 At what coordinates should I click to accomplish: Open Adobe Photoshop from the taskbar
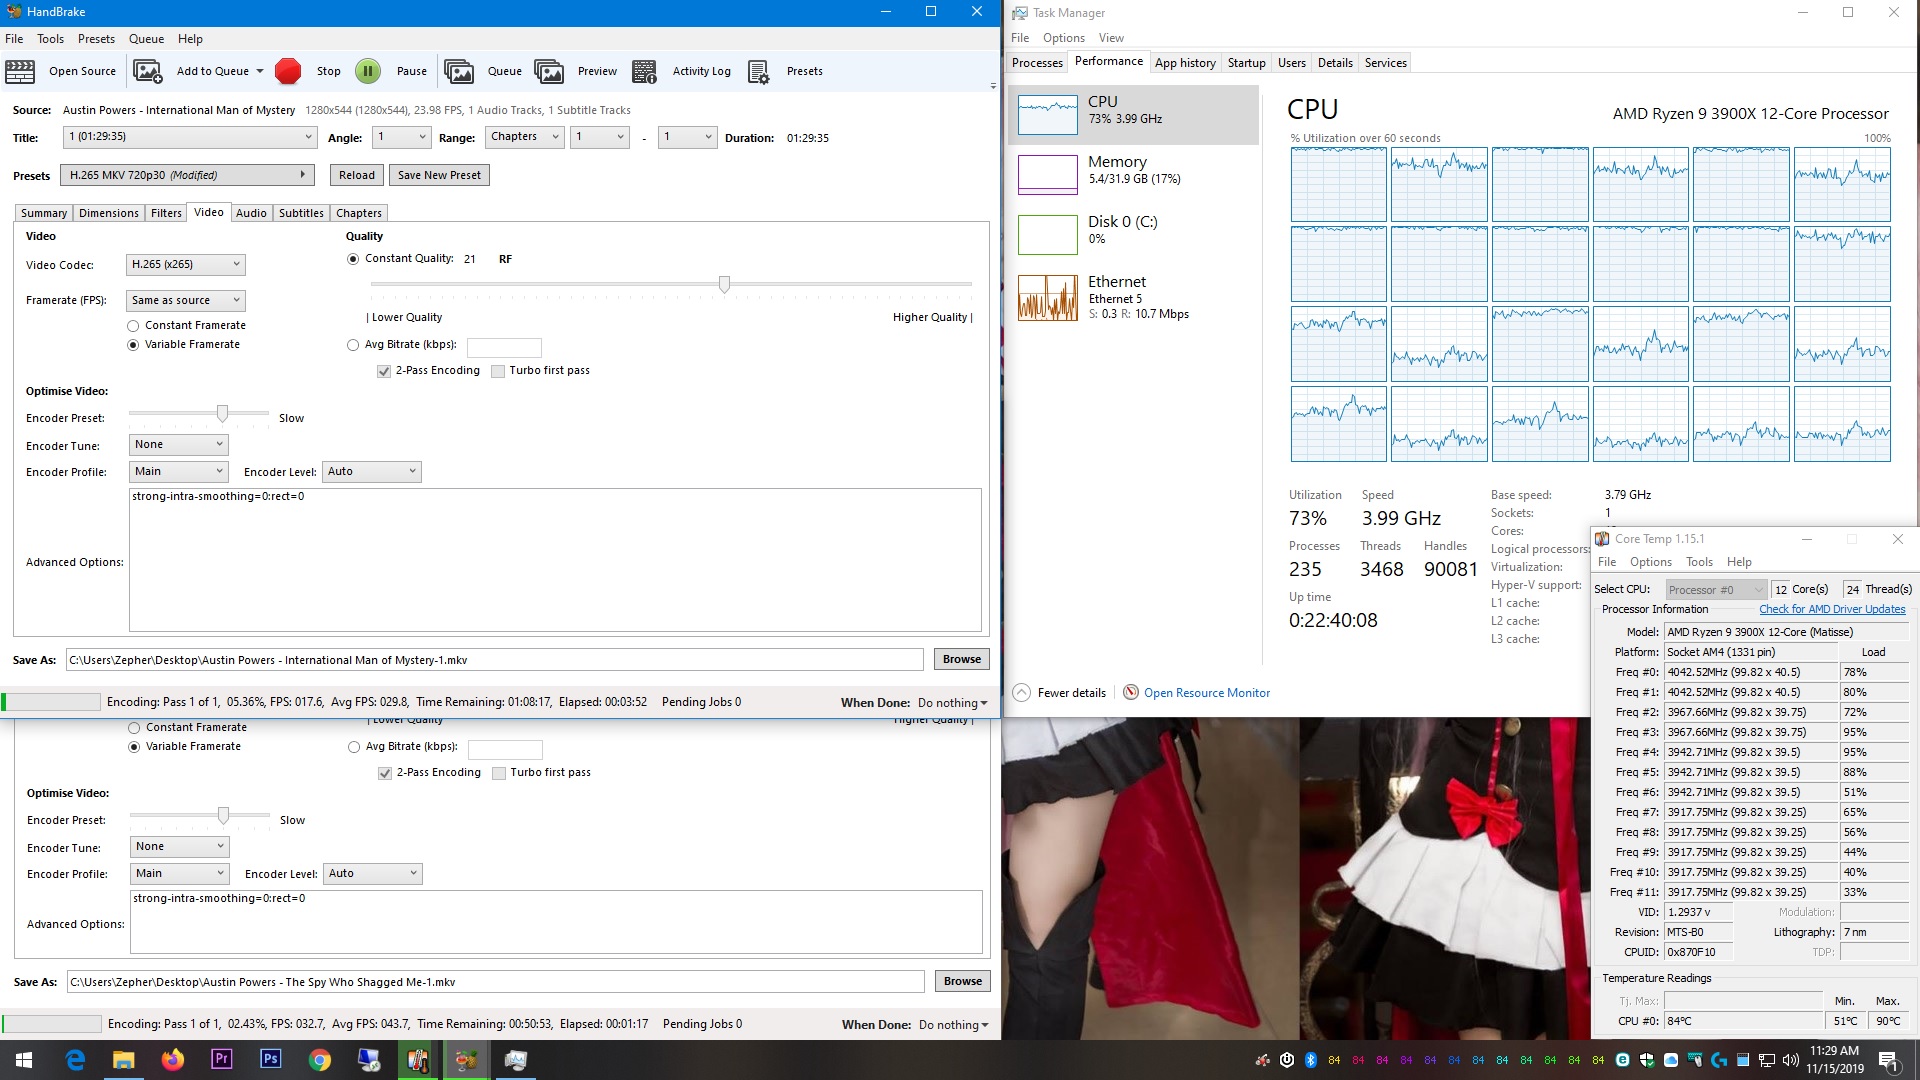point(270,1059)
